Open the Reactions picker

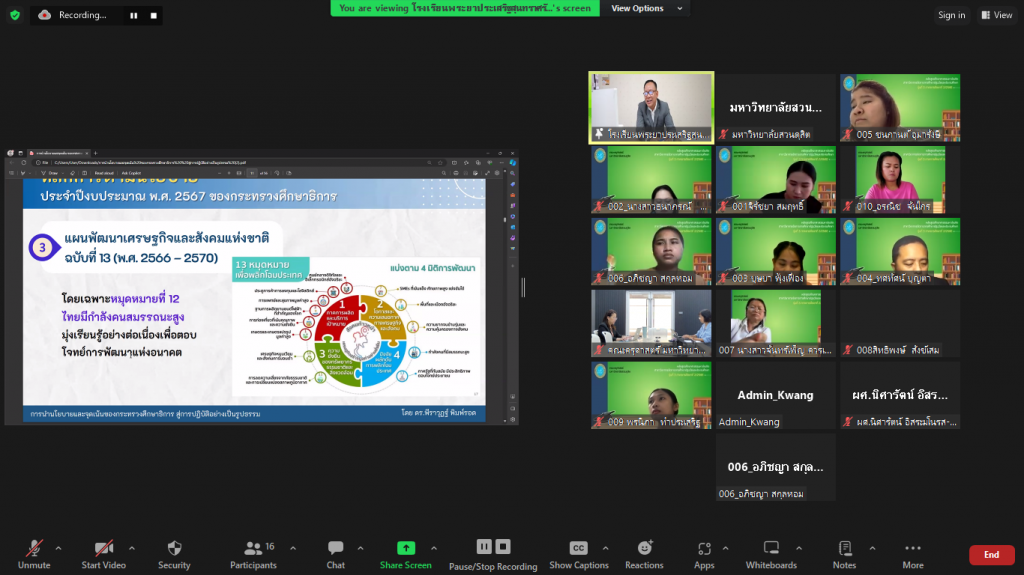point(645,553)
